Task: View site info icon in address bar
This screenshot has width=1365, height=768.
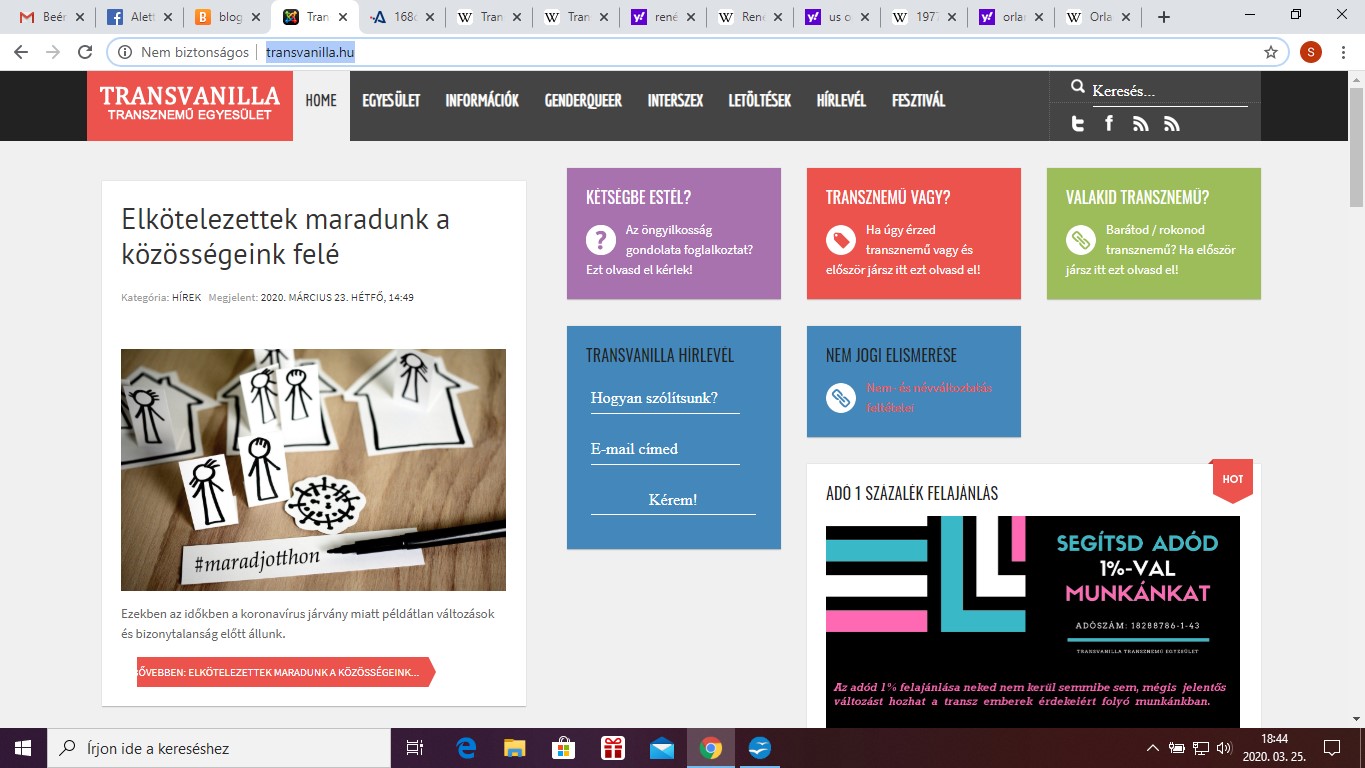Action: point(125,52)
